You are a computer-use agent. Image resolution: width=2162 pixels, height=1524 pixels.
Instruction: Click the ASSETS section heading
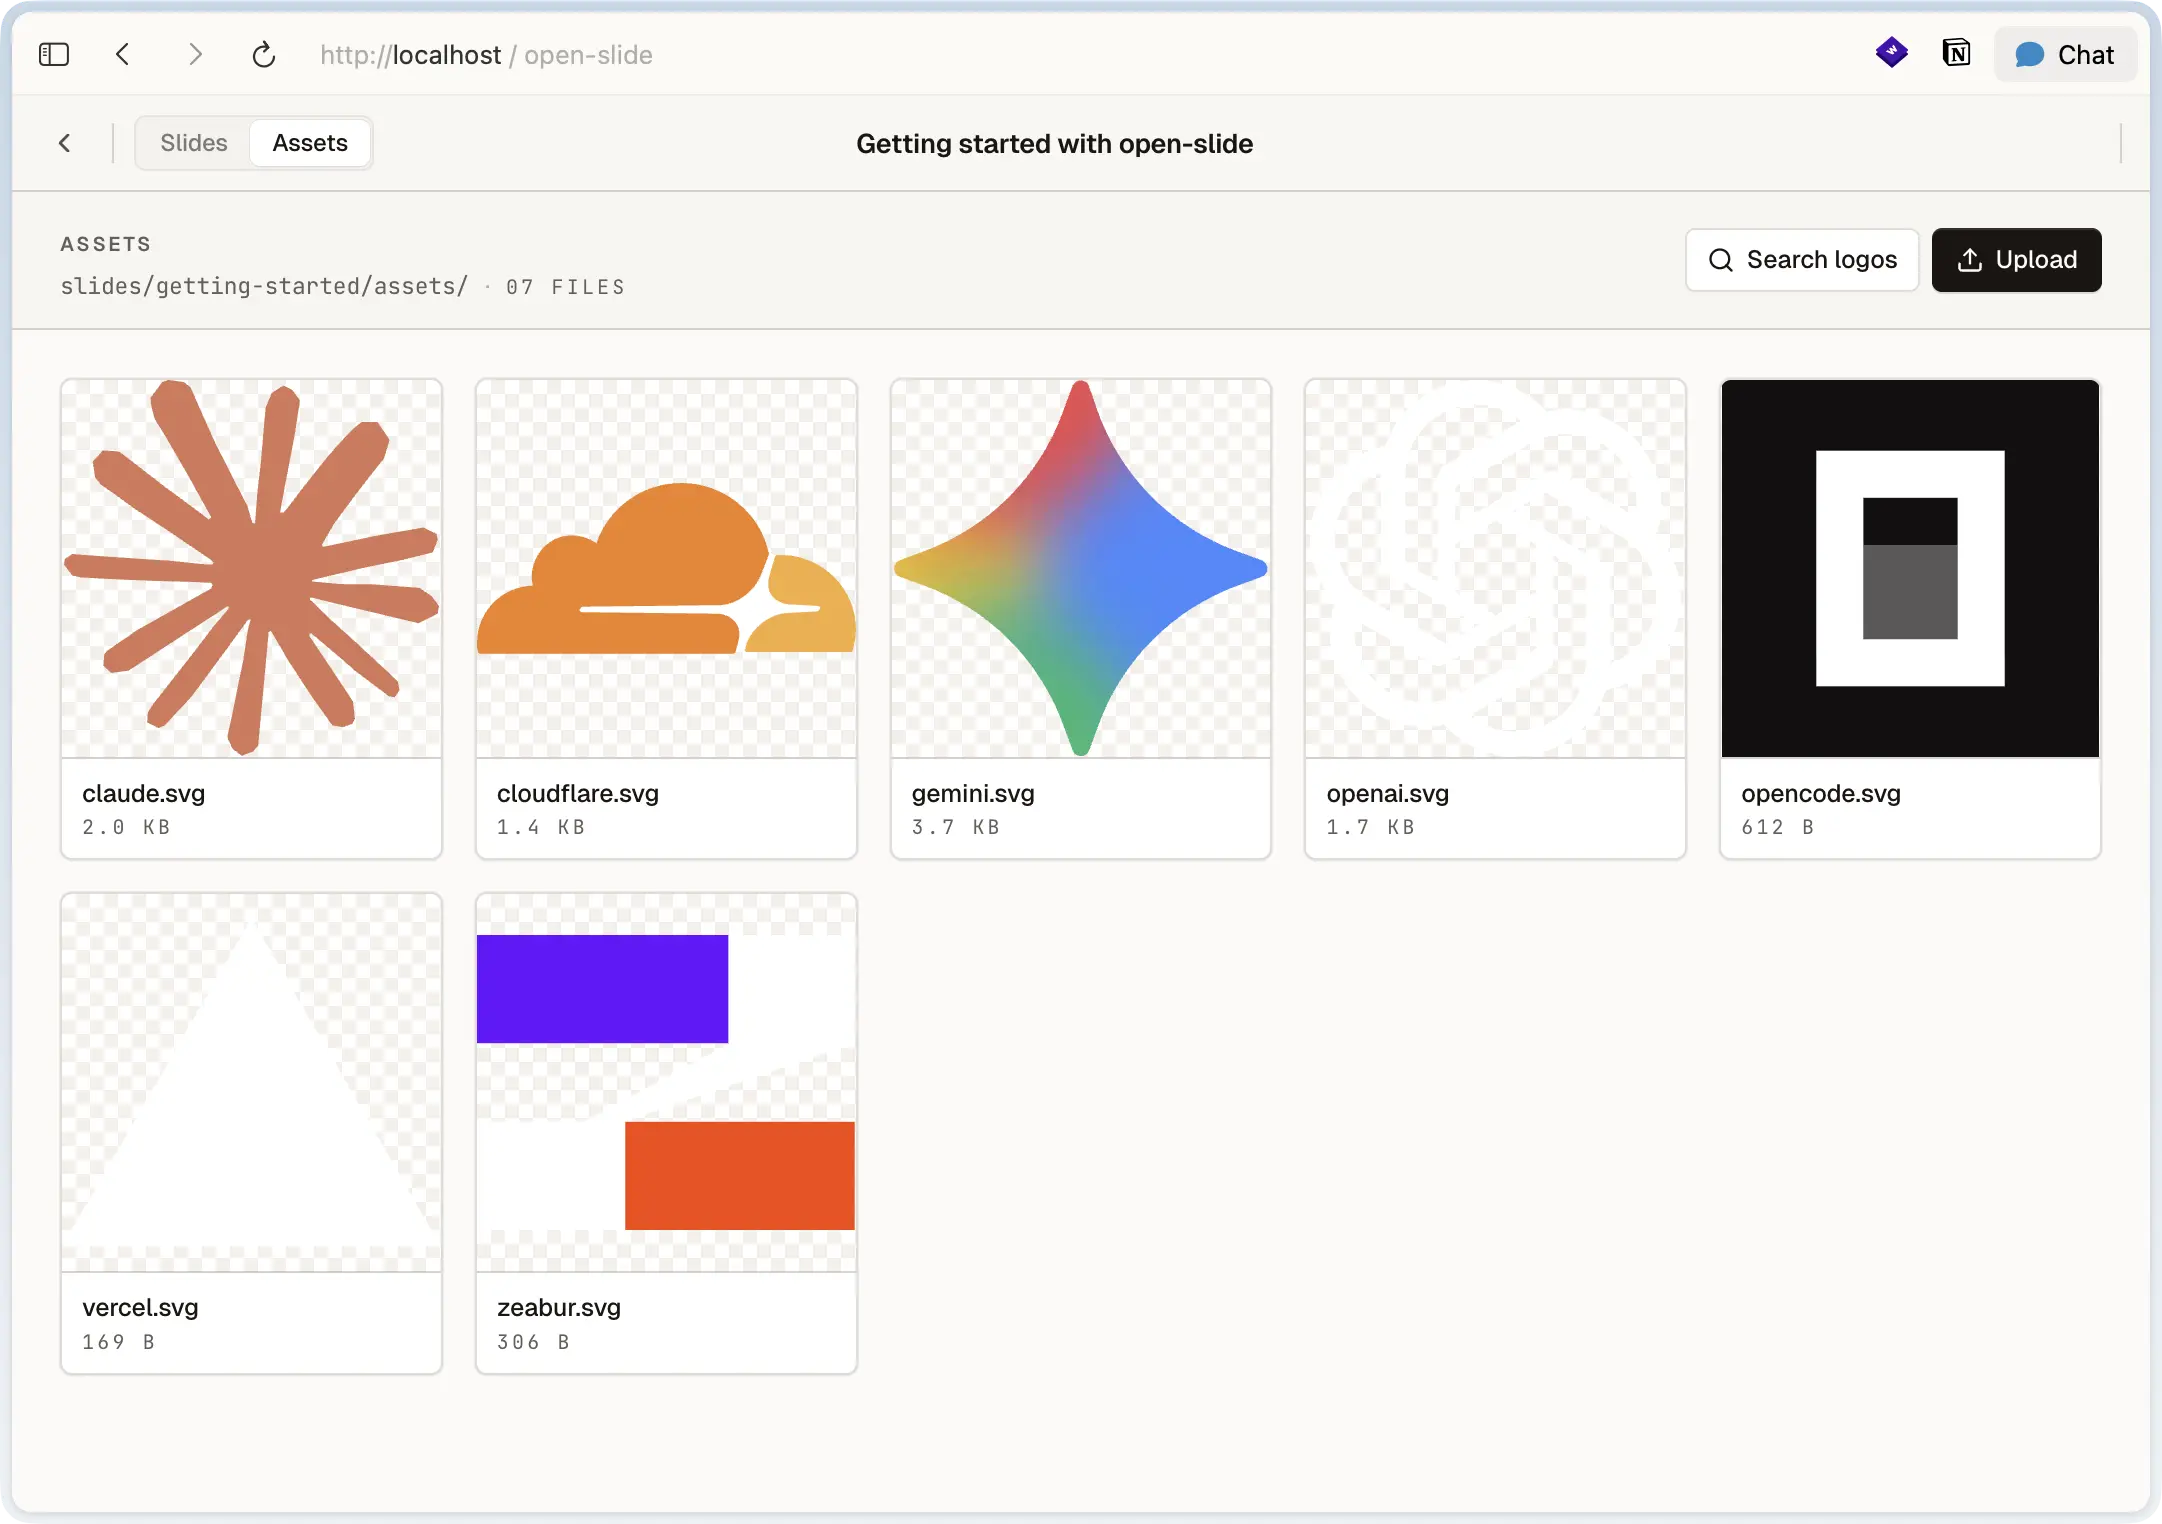106,244
